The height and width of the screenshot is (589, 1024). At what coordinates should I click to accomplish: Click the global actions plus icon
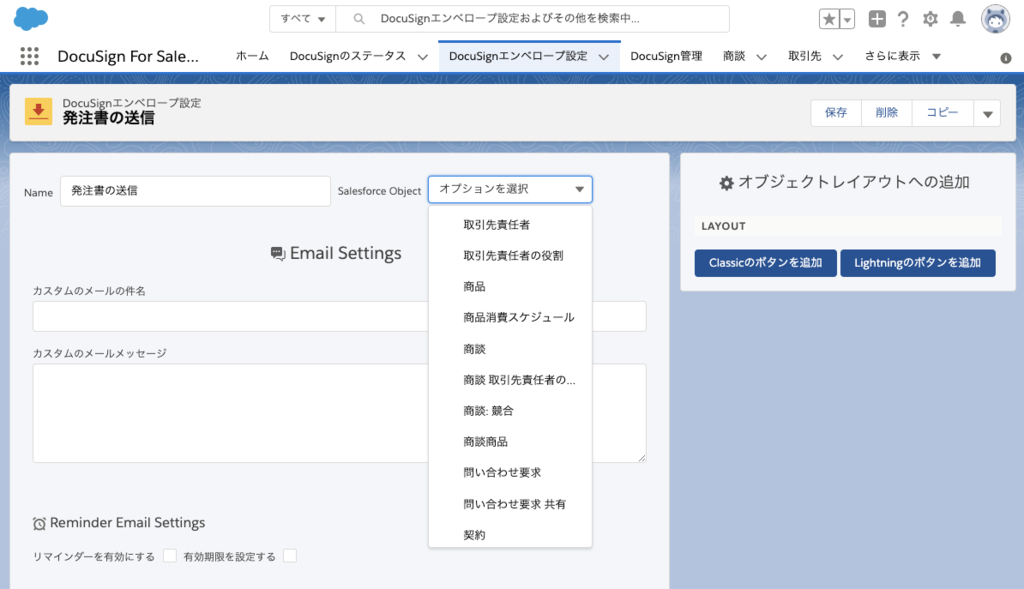877,19
